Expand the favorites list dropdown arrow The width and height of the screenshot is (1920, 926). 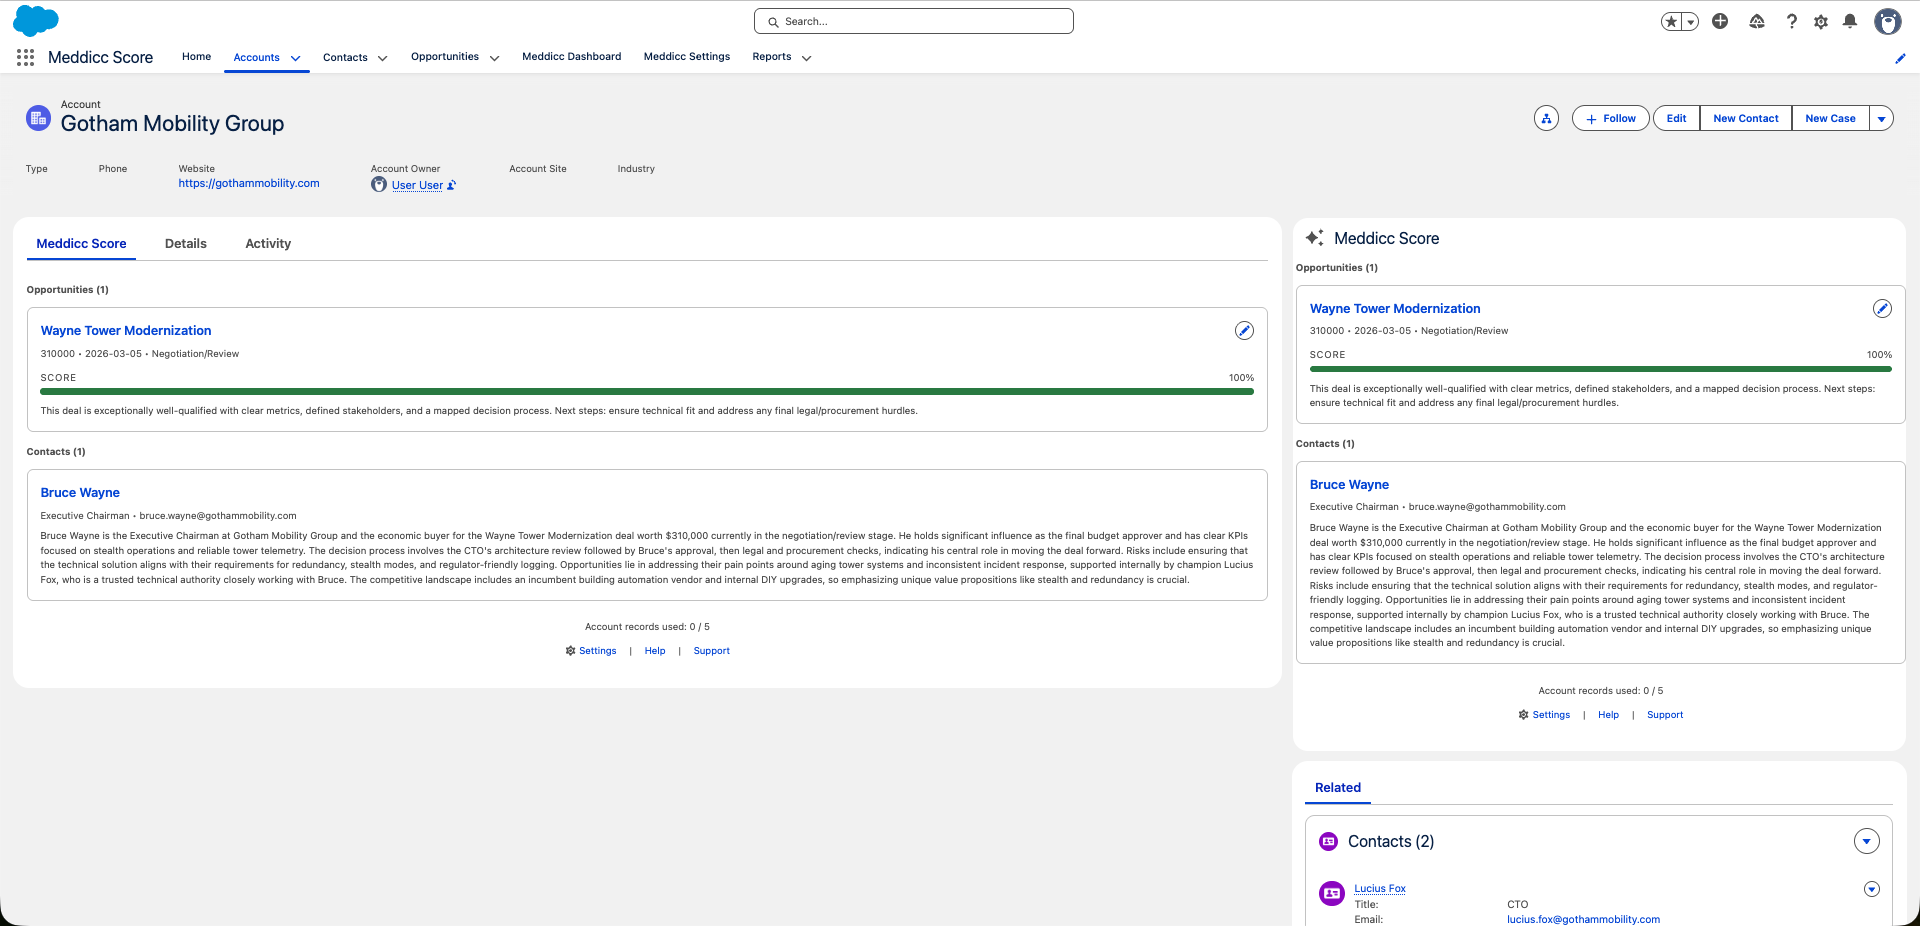tap(1690, 22)
